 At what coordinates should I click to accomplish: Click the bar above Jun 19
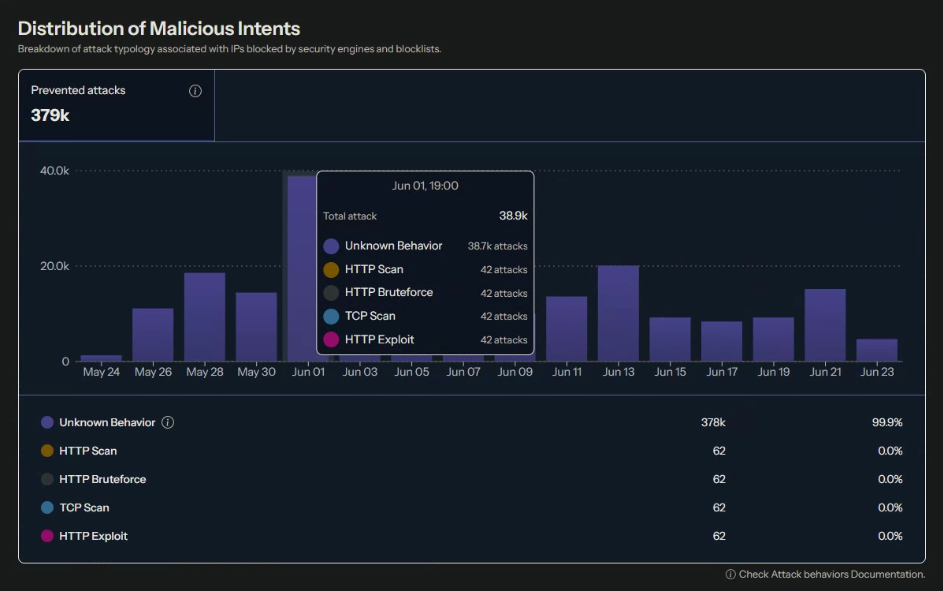[x=773, y=339]
